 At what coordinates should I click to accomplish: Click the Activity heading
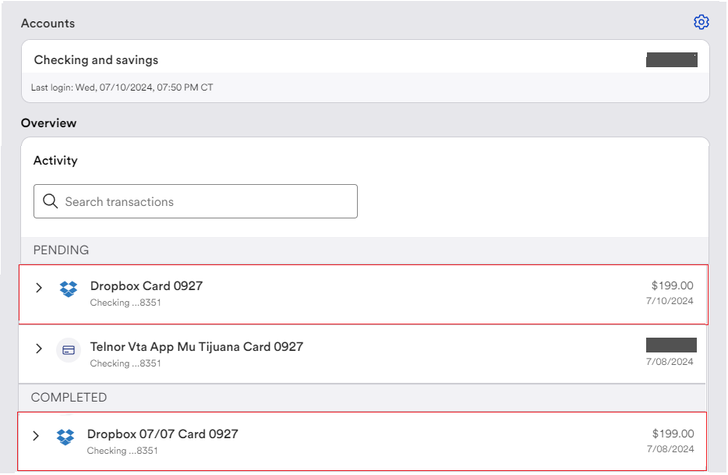tap(55, 161)
